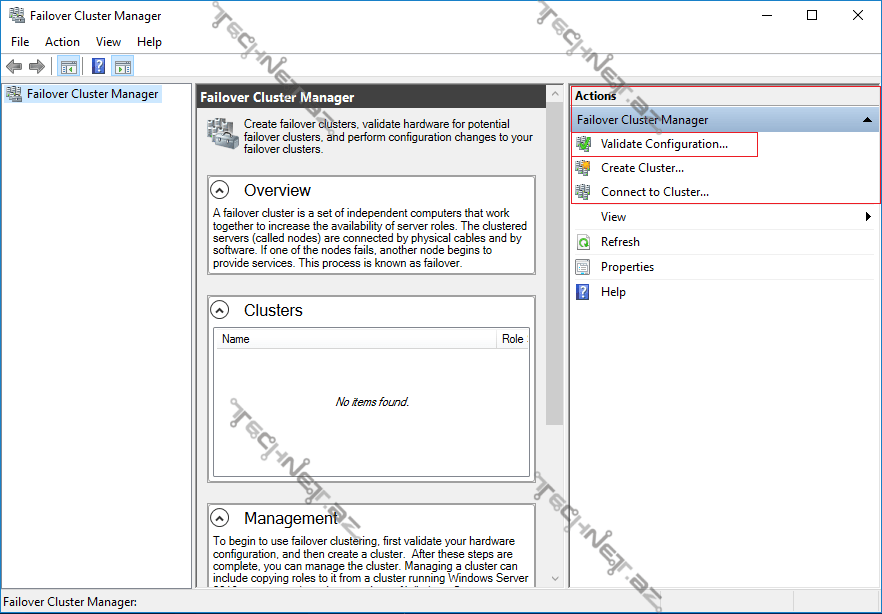Open the Action menu

[x=62, y=42]
